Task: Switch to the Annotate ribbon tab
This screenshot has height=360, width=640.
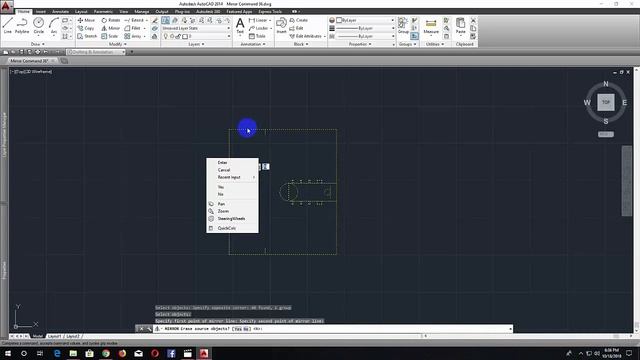Action: 60,11
